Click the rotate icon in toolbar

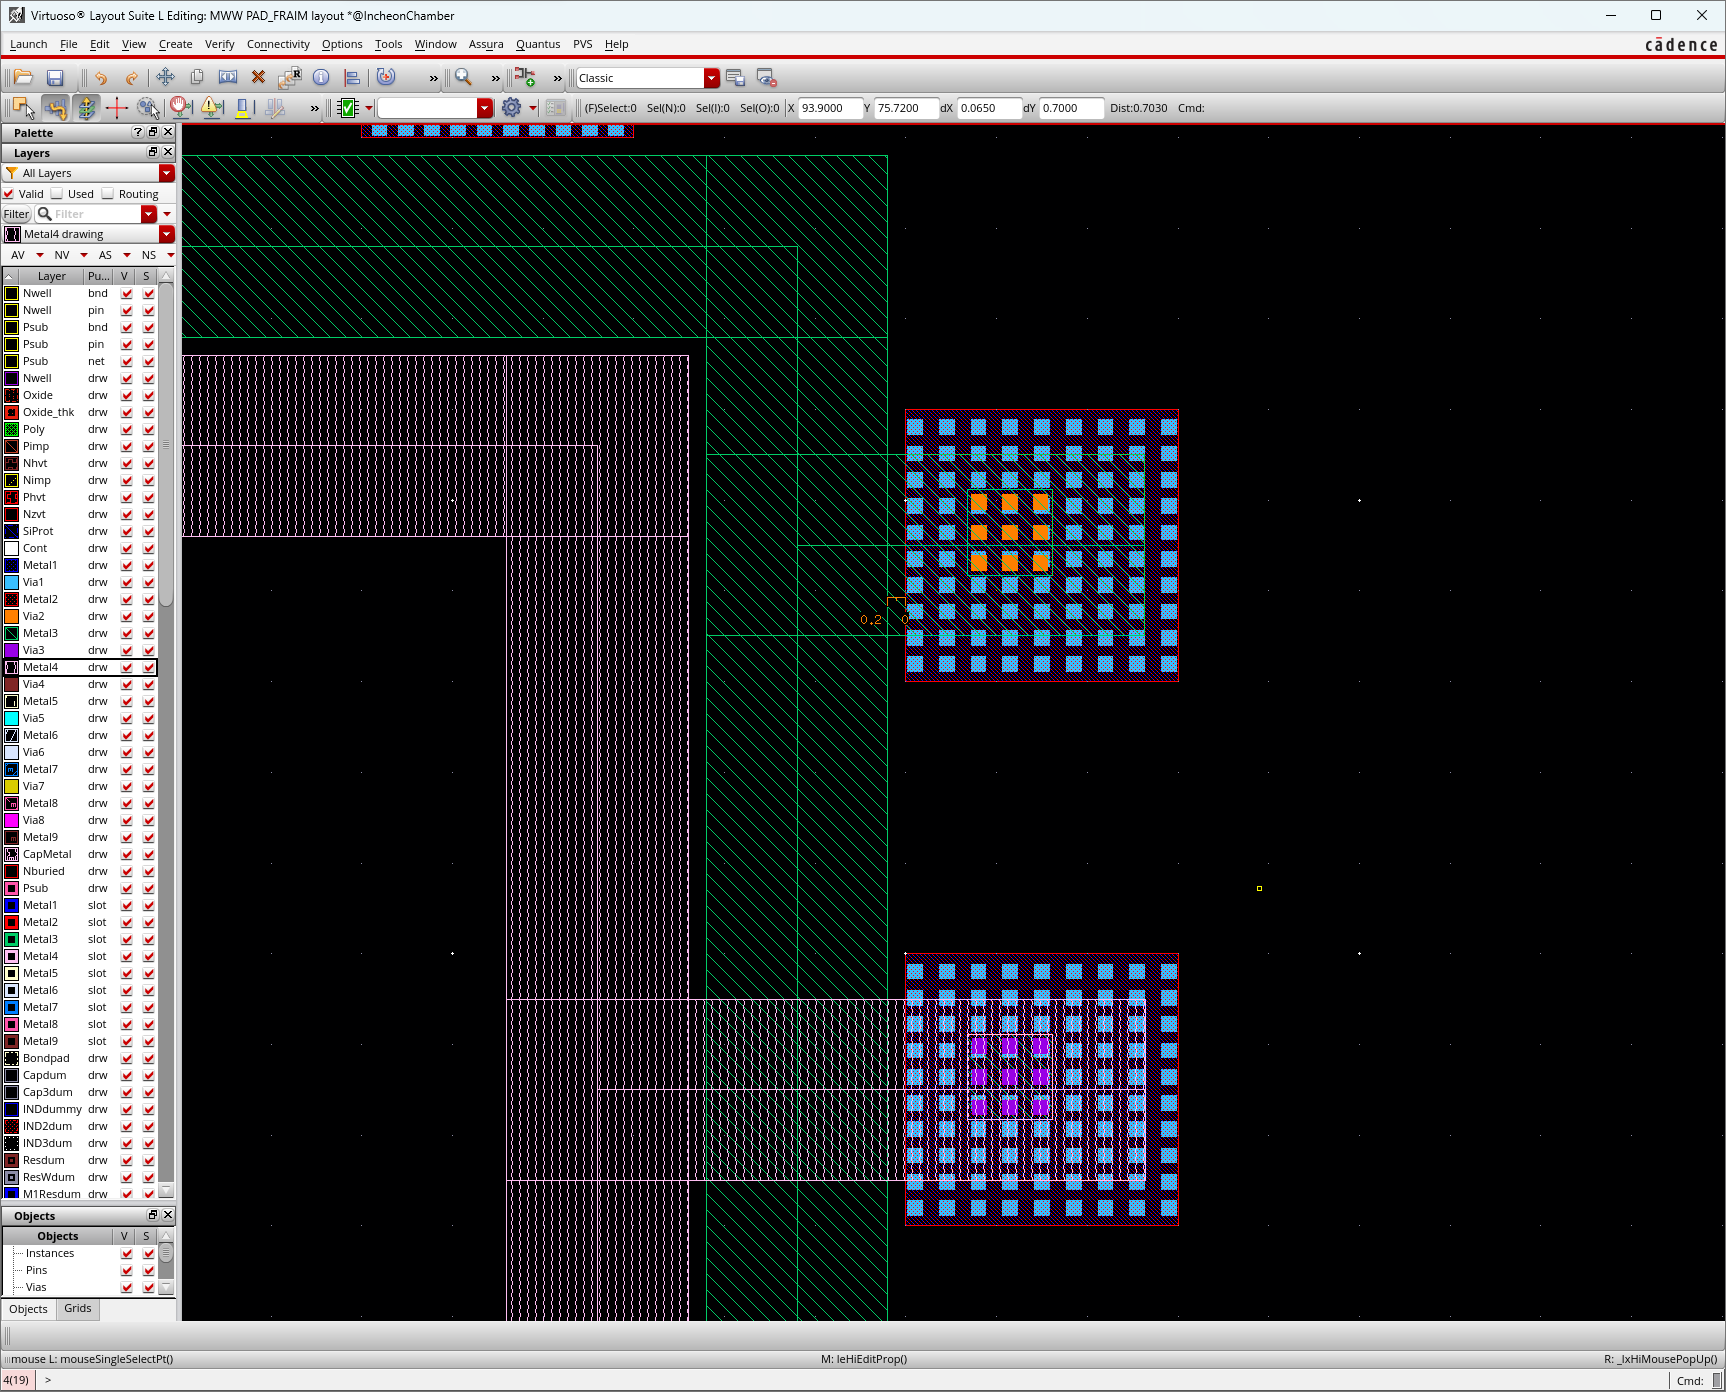click(386, 78)
